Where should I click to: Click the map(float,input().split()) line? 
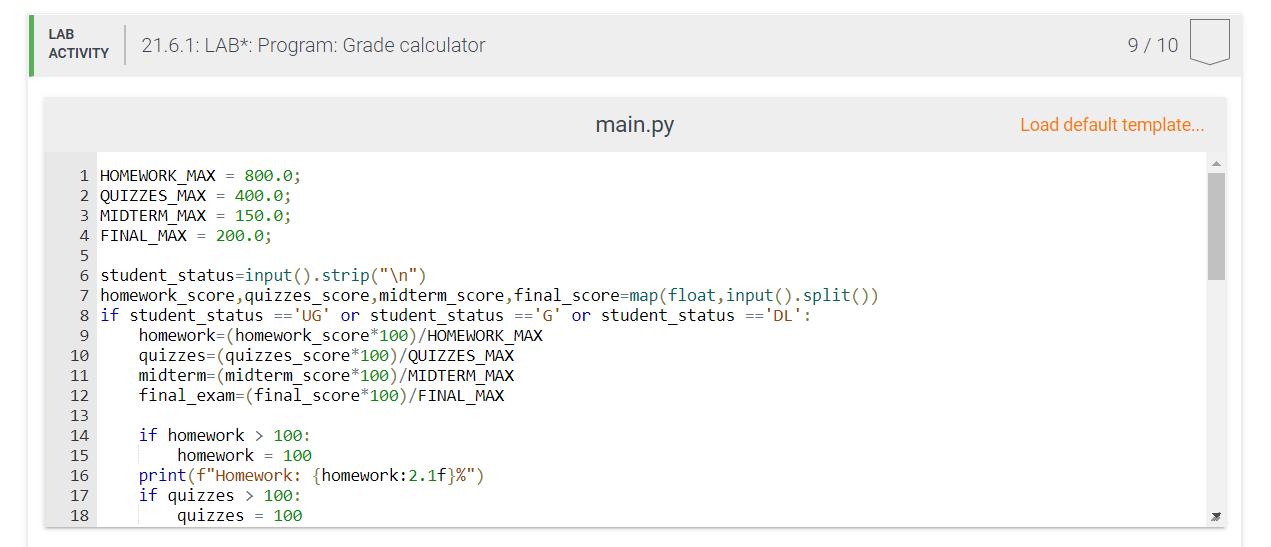tap(489, 296)
